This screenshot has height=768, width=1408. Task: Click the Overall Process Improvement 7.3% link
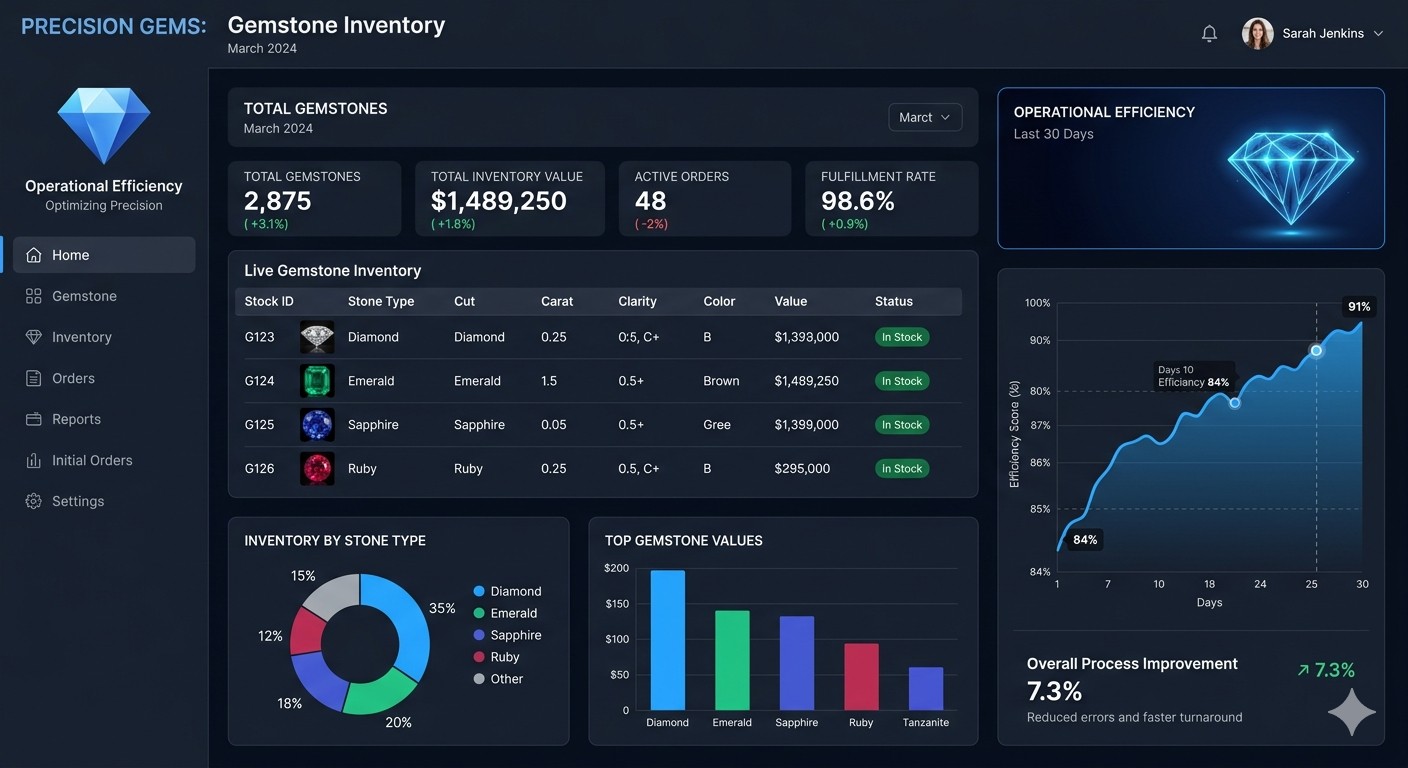click(1328, 670)
